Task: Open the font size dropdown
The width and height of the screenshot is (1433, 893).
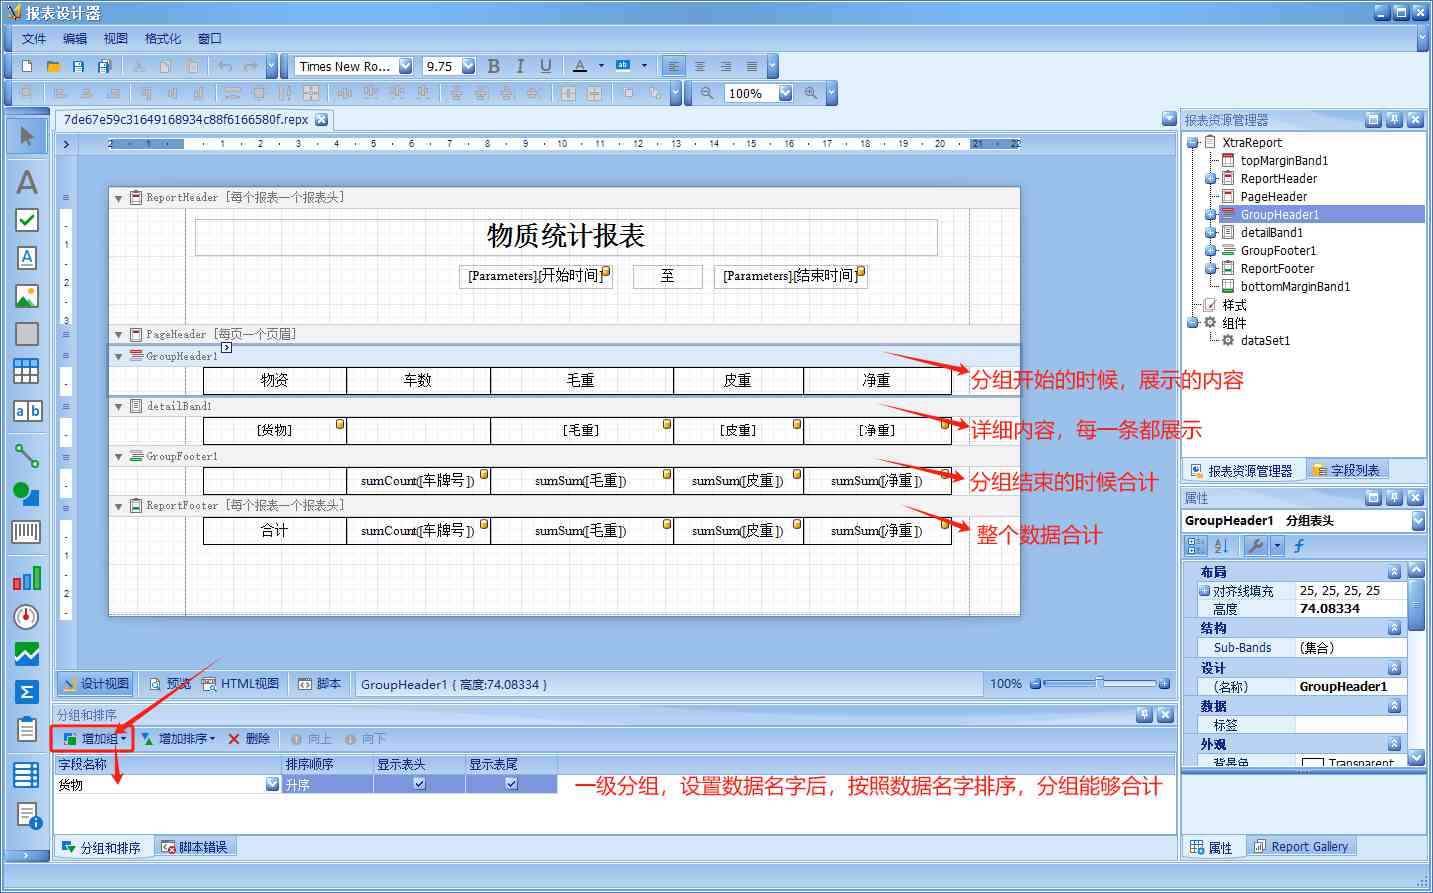Action: click(468, 66)
